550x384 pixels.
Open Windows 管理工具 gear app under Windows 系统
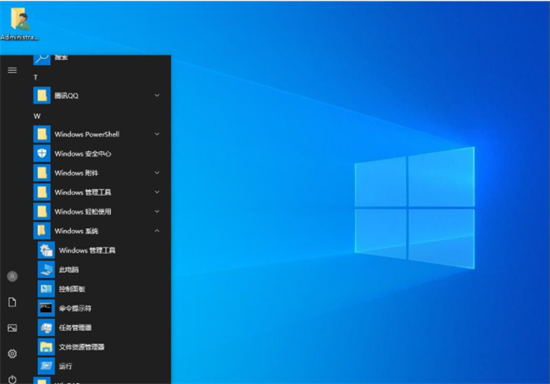(x=99, y=250)
